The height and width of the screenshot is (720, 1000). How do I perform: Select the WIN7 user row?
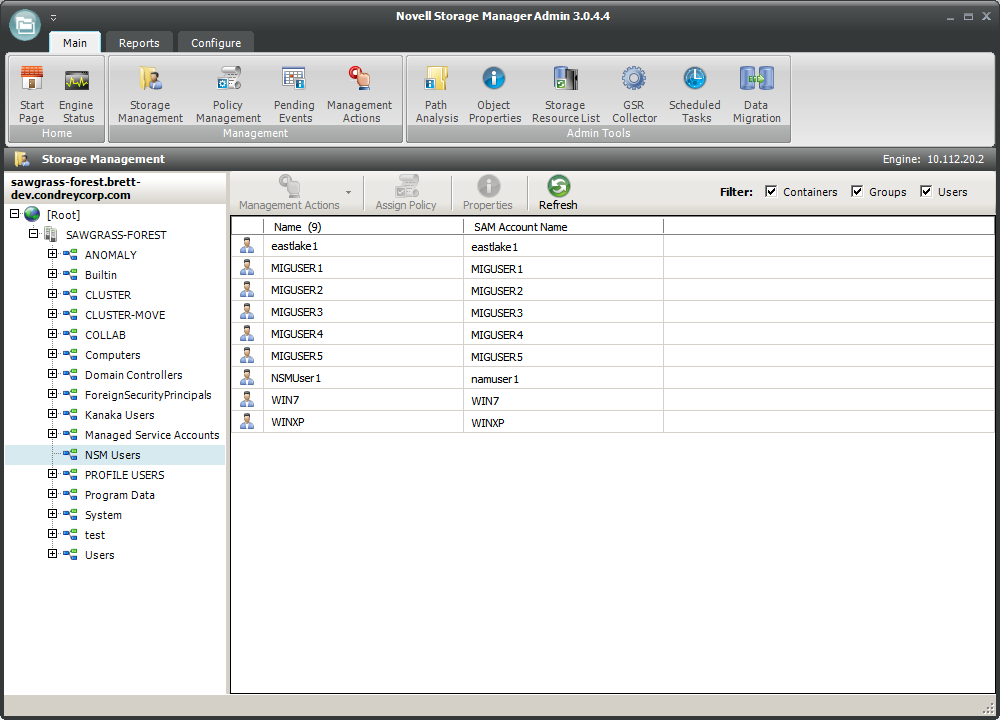[x=612, y=400]
